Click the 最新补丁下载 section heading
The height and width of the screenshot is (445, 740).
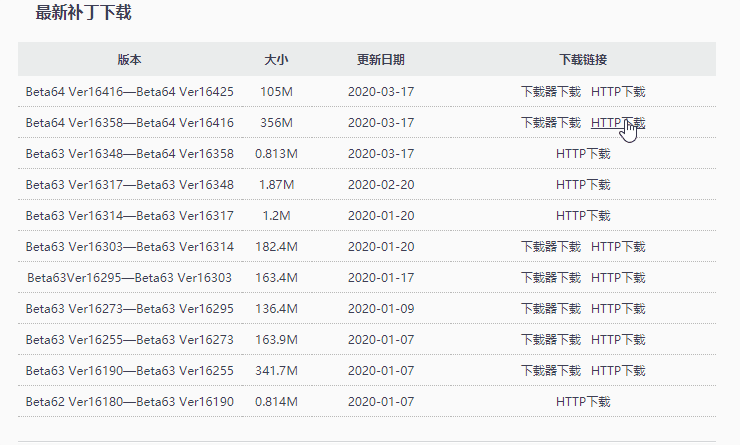click(x=83, y=13)
